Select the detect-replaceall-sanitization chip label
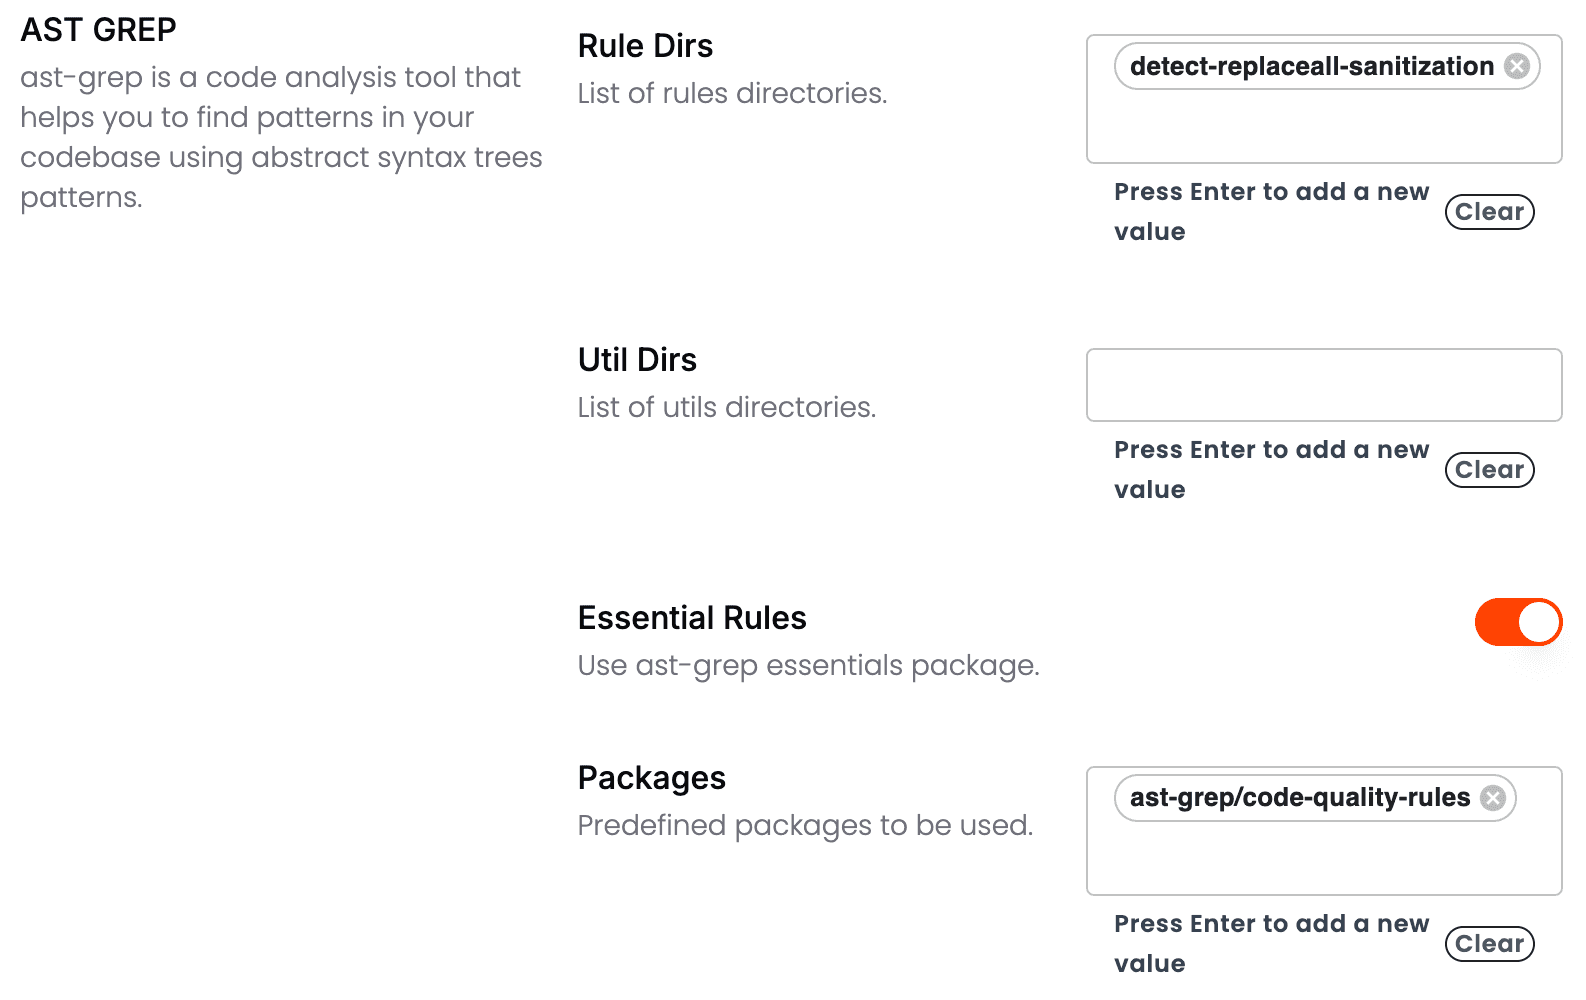The image size is (1586, 1000). click(x=1311, y=66)
